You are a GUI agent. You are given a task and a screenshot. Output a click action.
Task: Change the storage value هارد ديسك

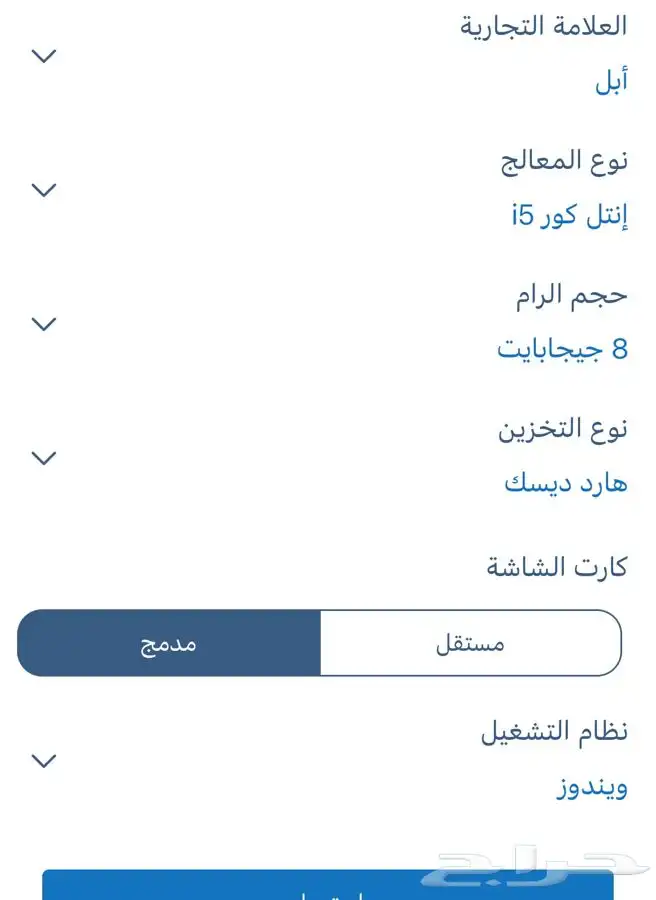(x=566, y=484)
